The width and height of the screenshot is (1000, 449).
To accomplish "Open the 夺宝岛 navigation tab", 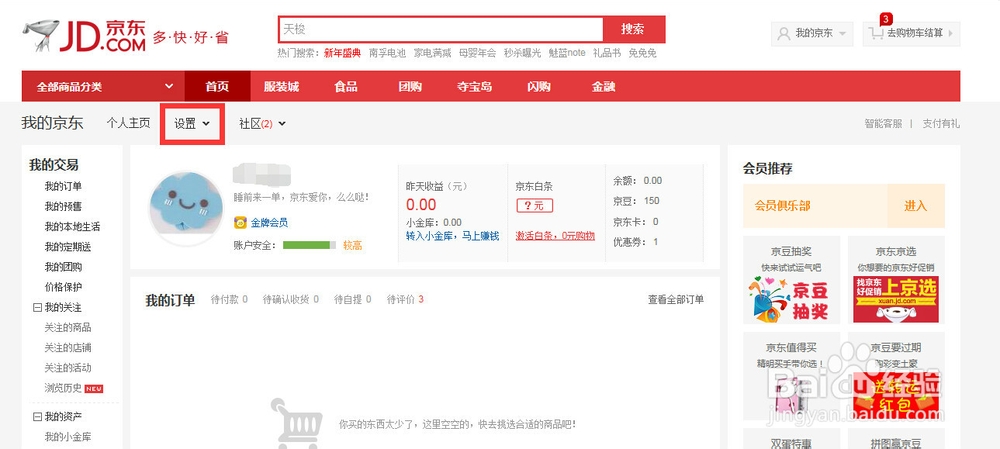I will (474, 87).
